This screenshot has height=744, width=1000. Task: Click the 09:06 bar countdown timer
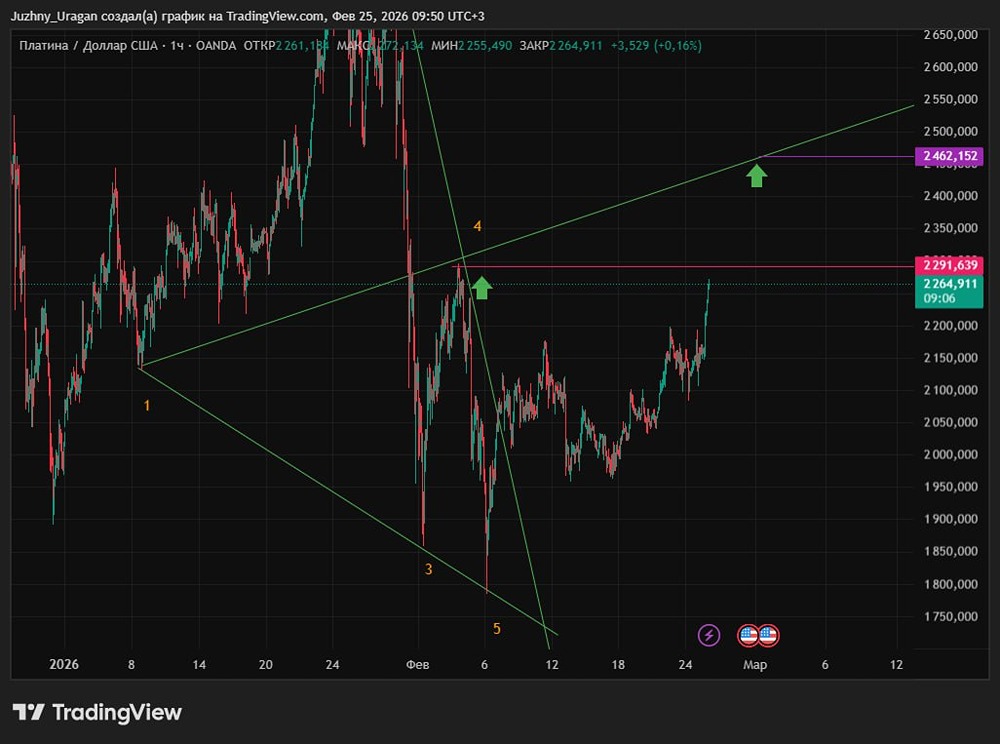point(939,298)
